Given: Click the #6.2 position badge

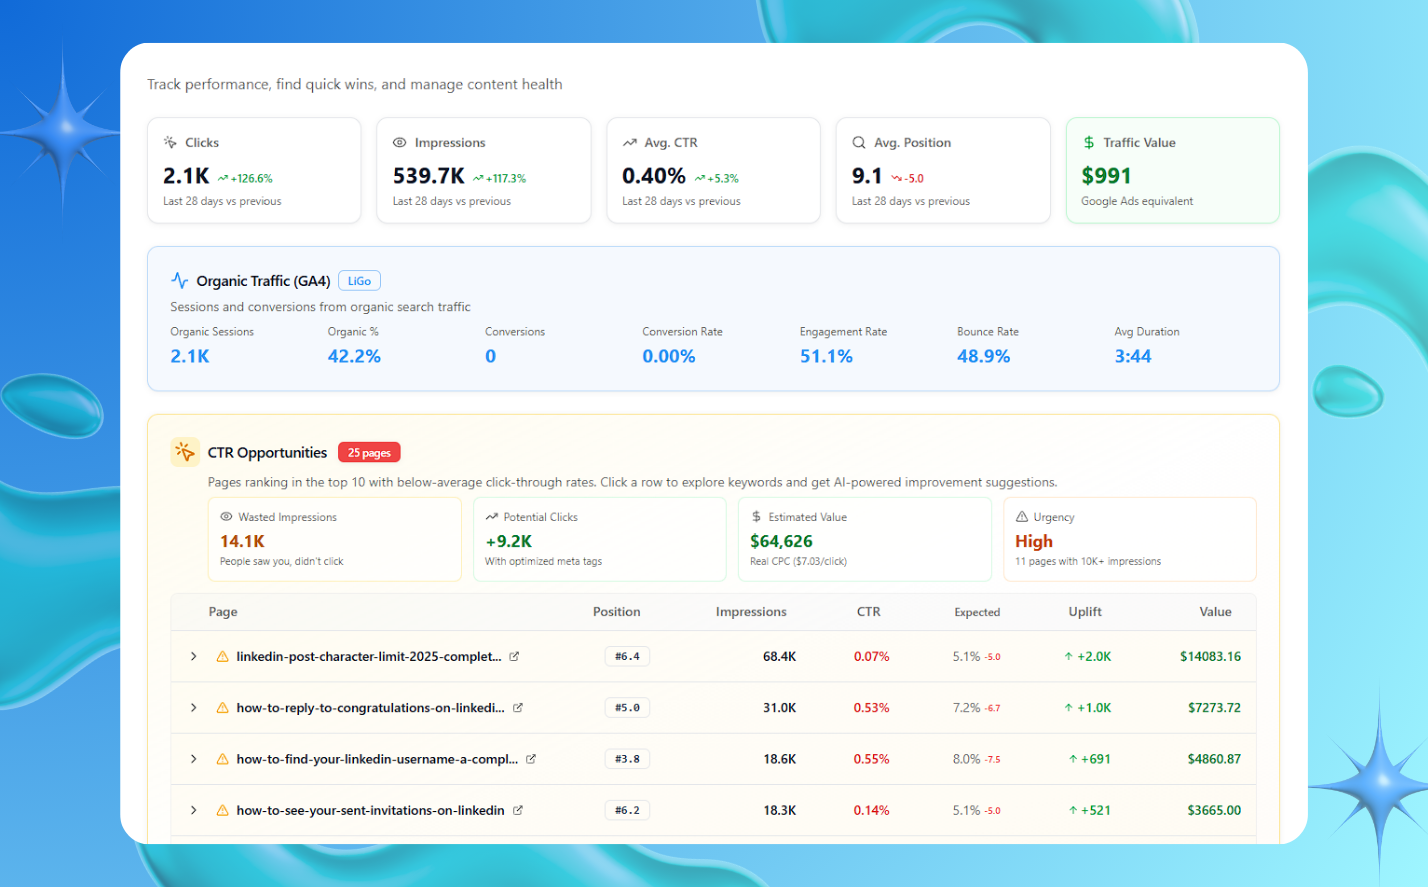Looking at the screenshot, I should pos(627,811).
